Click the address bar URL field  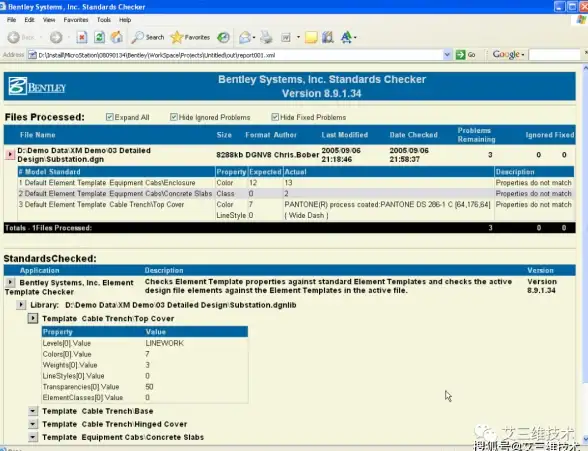point(240,55)
